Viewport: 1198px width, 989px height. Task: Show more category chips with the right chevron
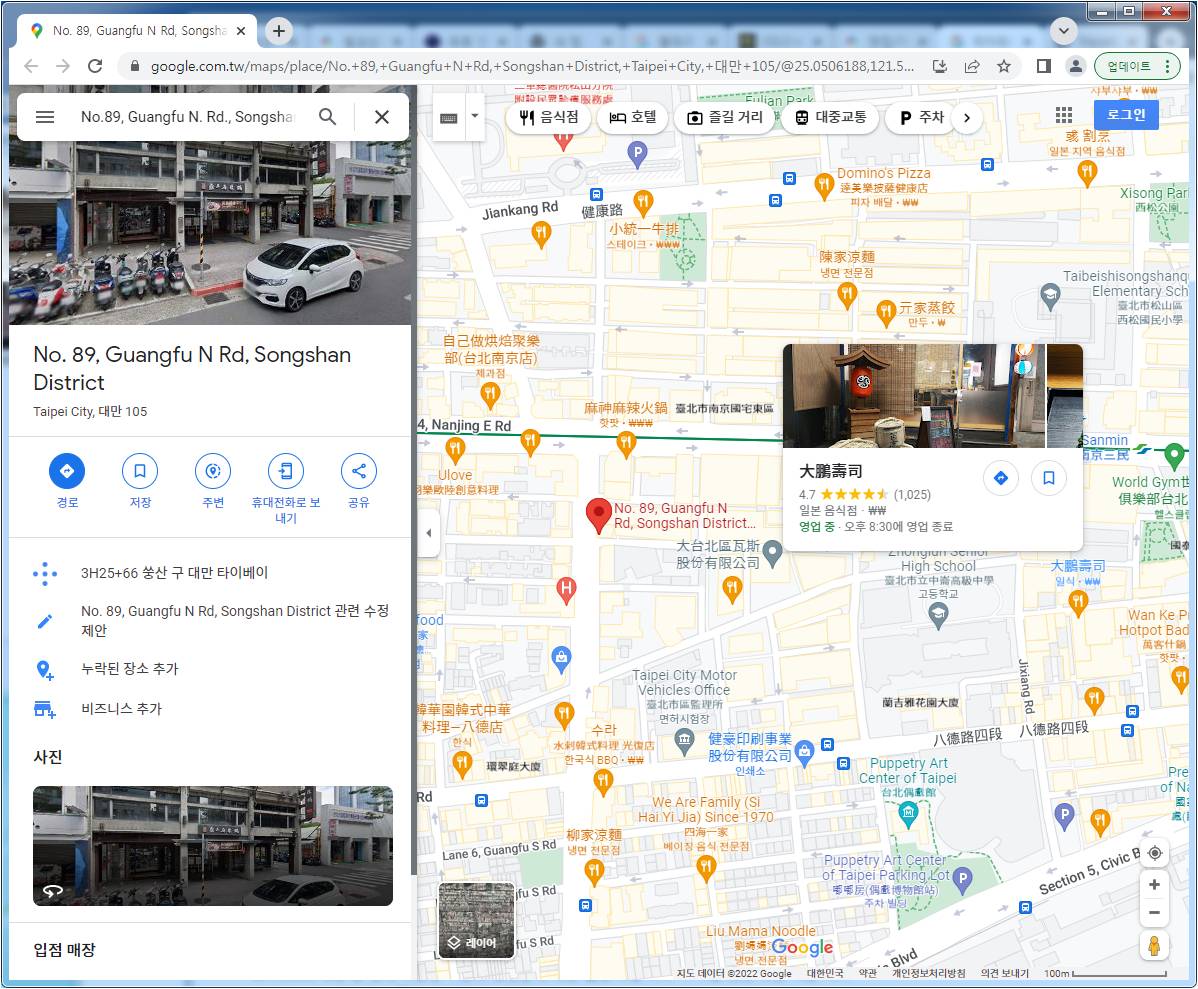[966, 118]
